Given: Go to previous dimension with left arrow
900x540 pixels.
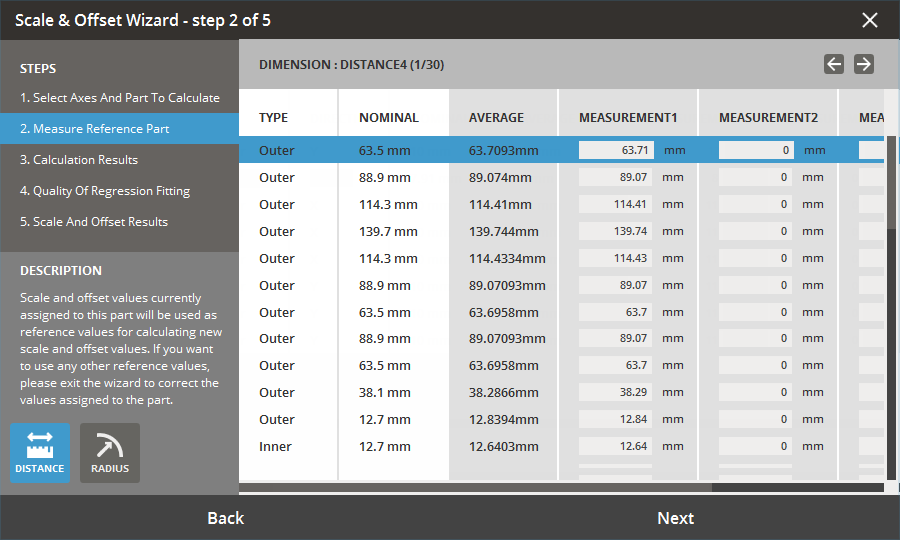Looking at the screenshot, I should pyautogui.click(x=834, y=64).
